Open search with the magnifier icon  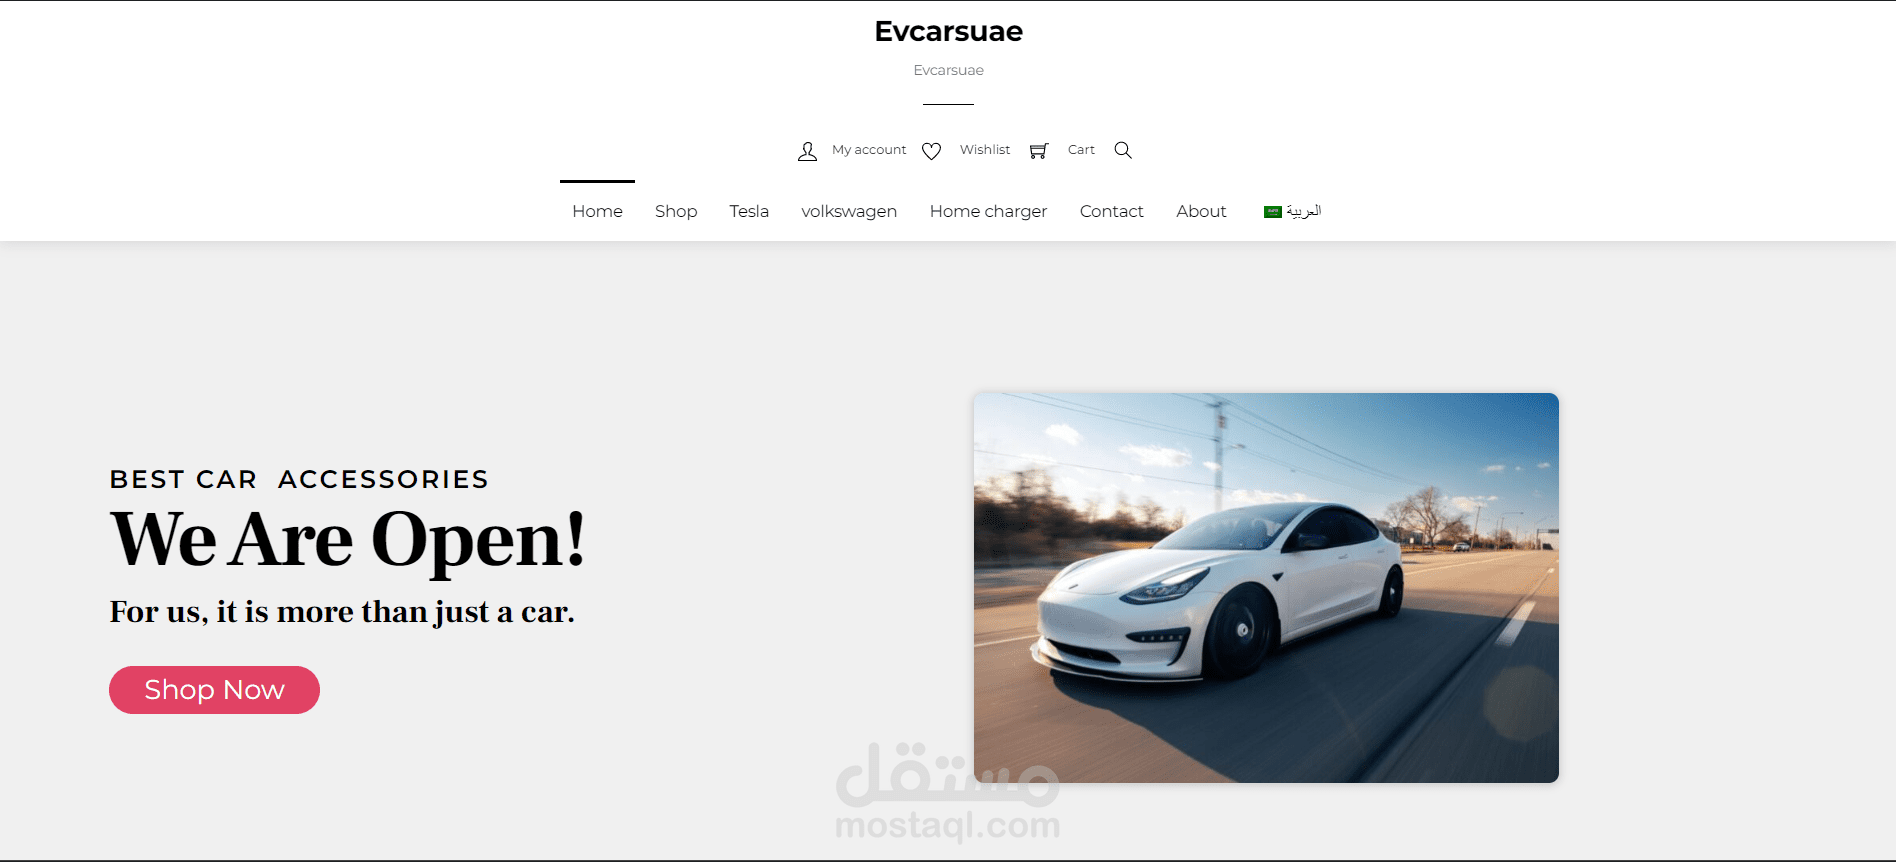coord(1123,150)
